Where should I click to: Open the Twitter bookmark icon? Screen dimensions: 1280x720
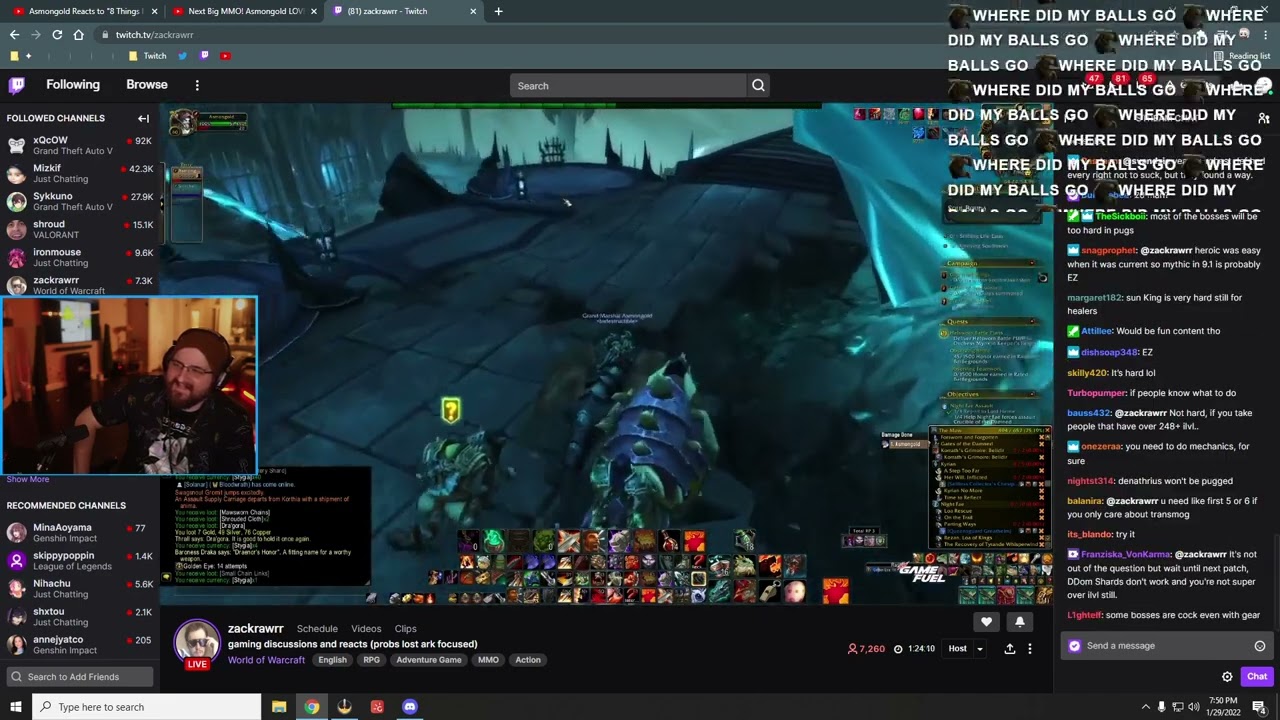tap(182, 56)
